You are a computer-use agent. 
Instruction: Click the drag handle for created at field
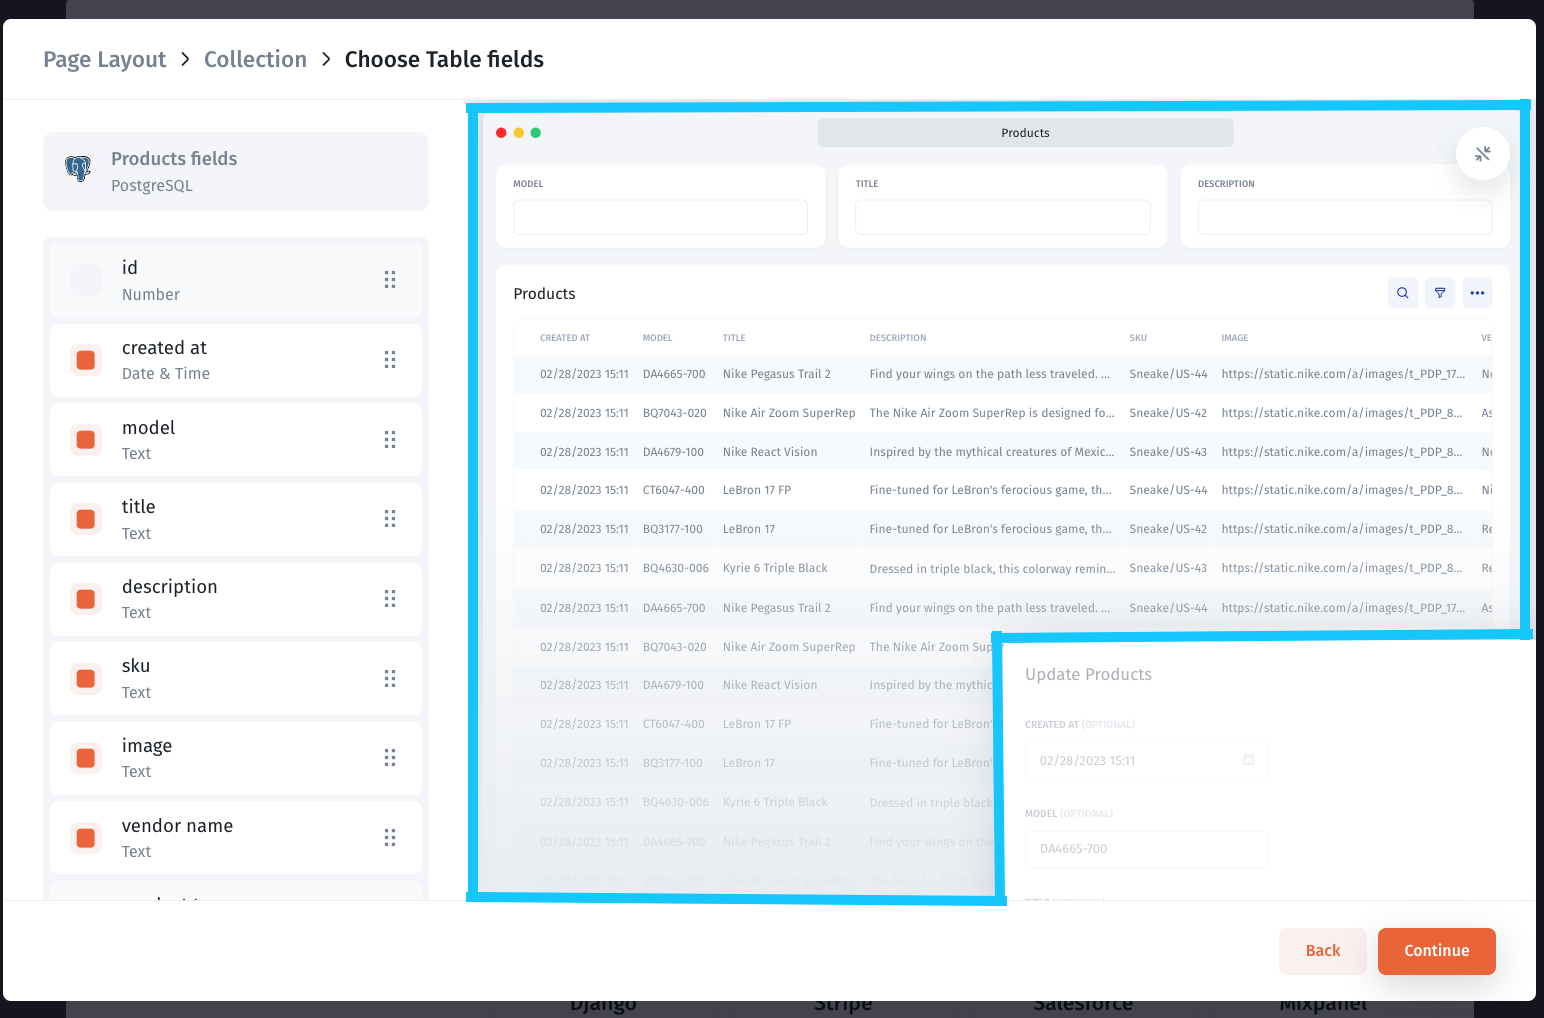[390, 360]
